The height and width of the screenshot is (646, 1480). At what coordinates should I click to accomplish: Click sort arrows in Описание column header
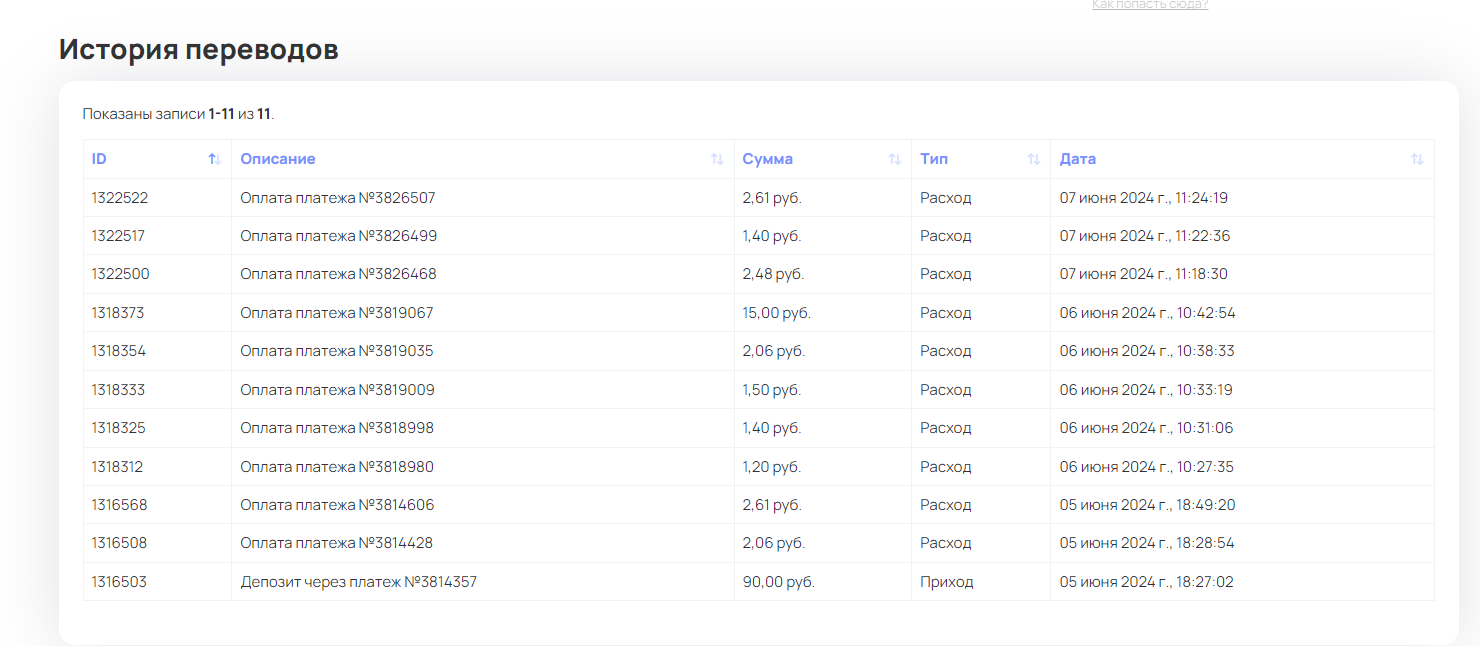point(717,159)
